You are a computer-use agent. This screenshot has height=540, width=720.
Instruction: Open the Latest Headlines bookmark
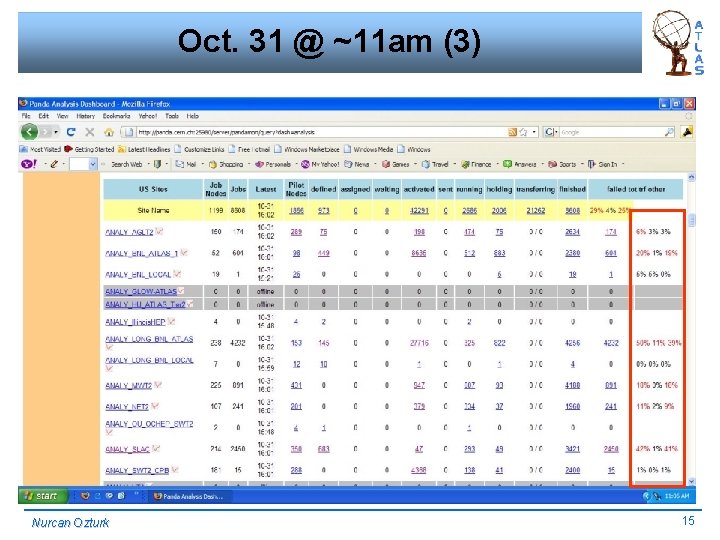pos(144,149)
